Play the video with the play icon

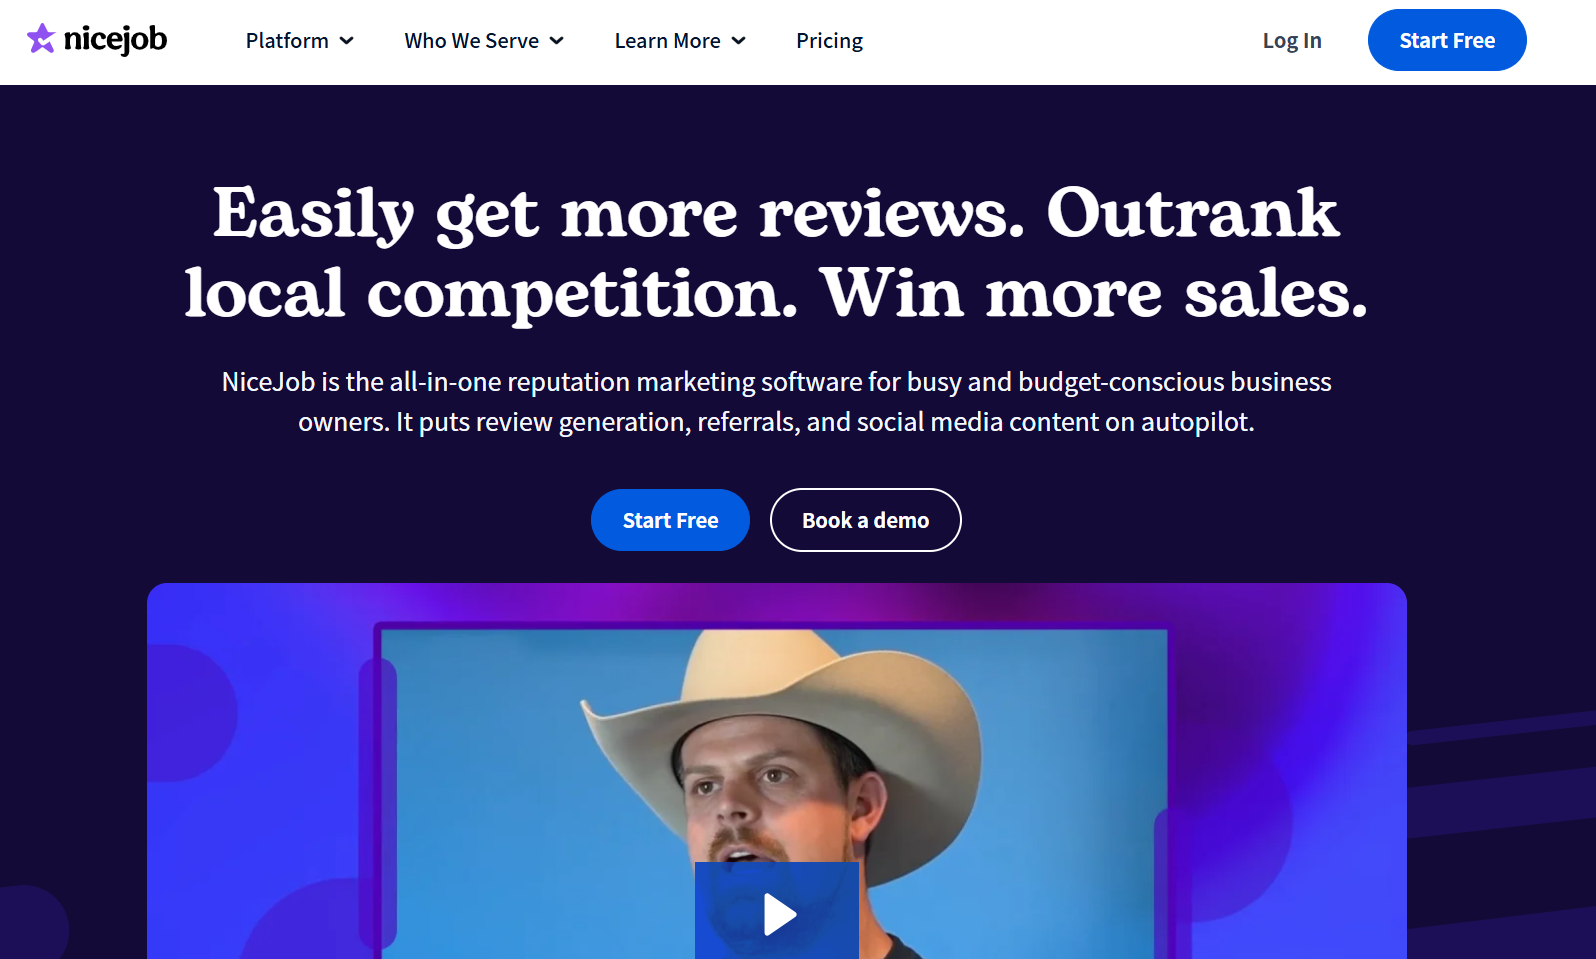[777, 911]
